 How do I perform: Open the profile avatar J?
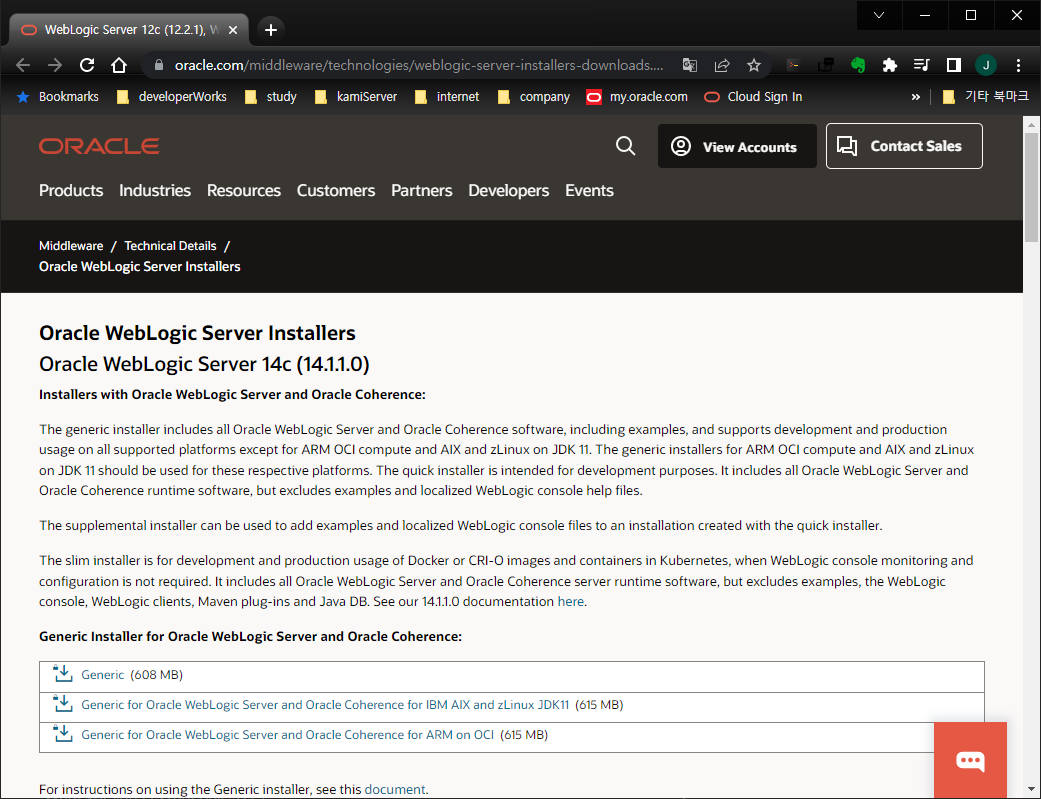(x=986, y=65)
